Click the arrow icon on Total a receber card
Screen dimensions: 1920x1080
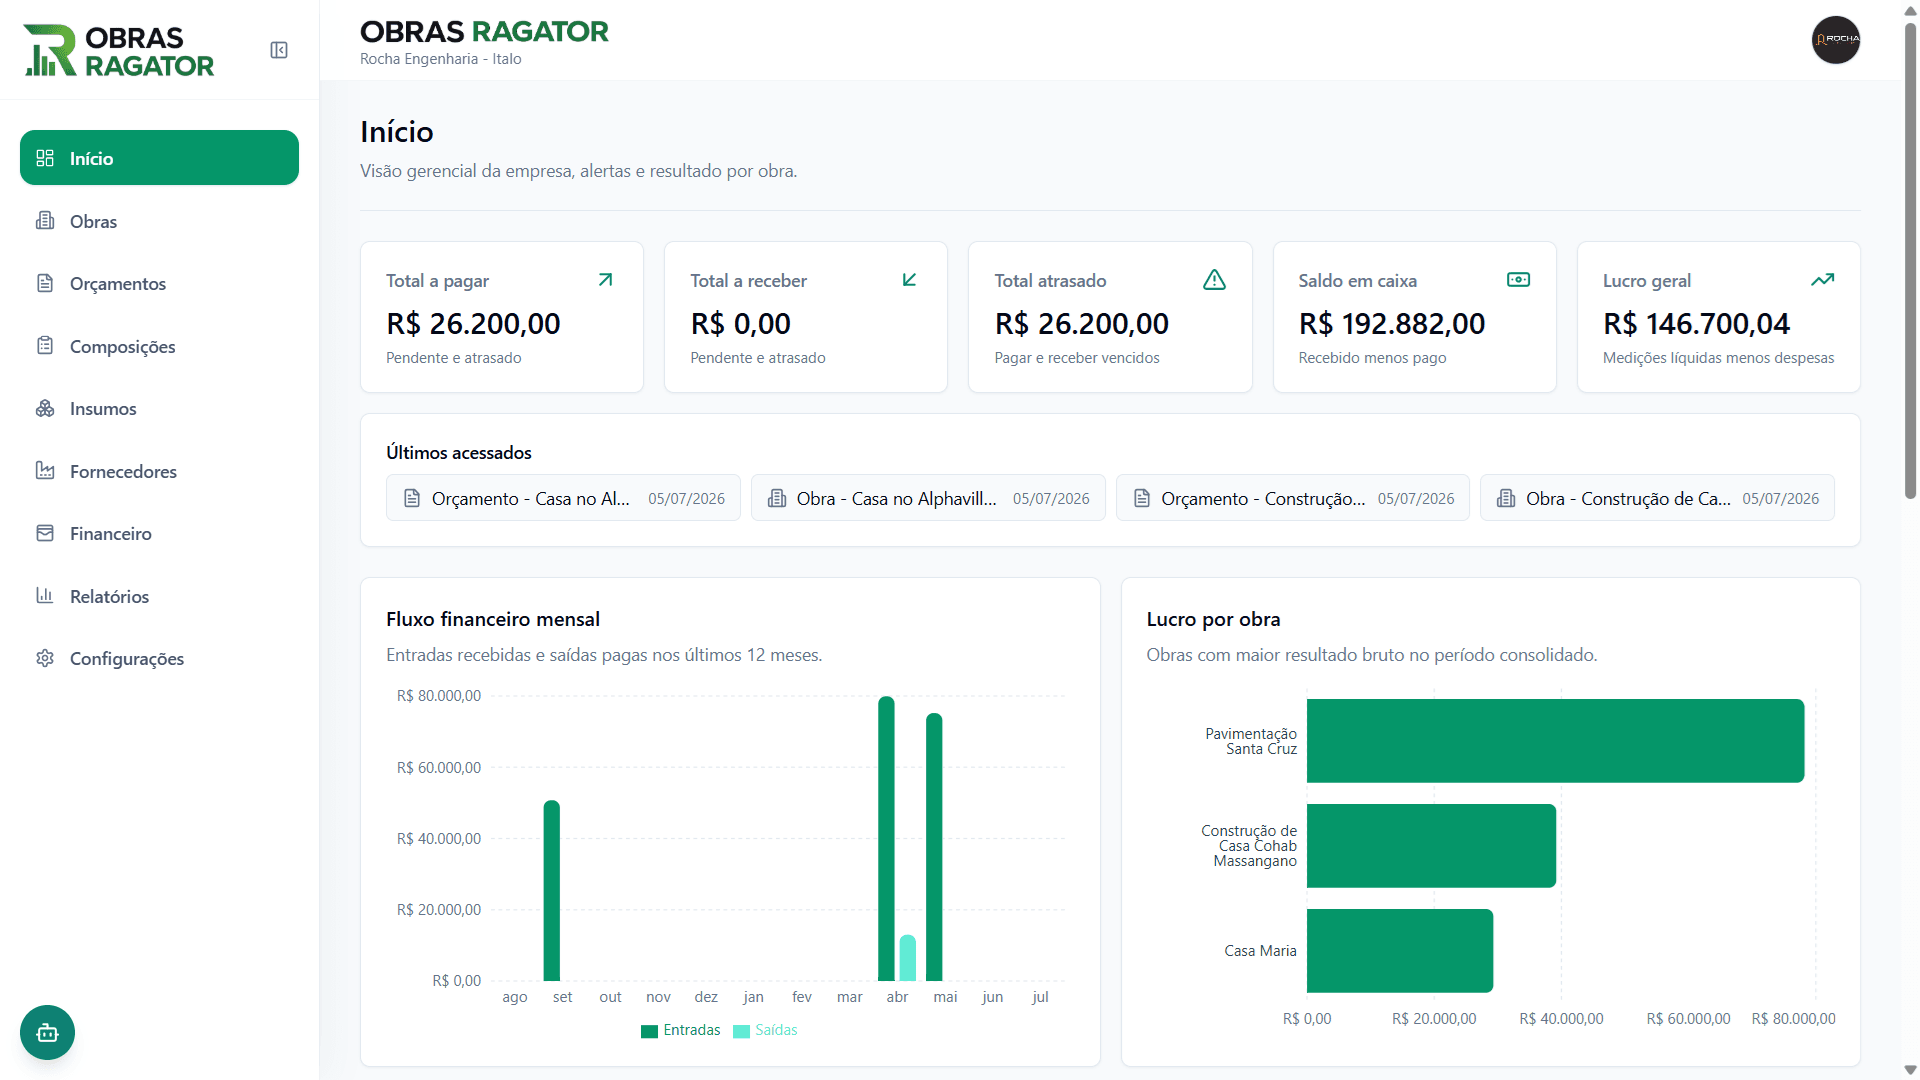(909, 280)
